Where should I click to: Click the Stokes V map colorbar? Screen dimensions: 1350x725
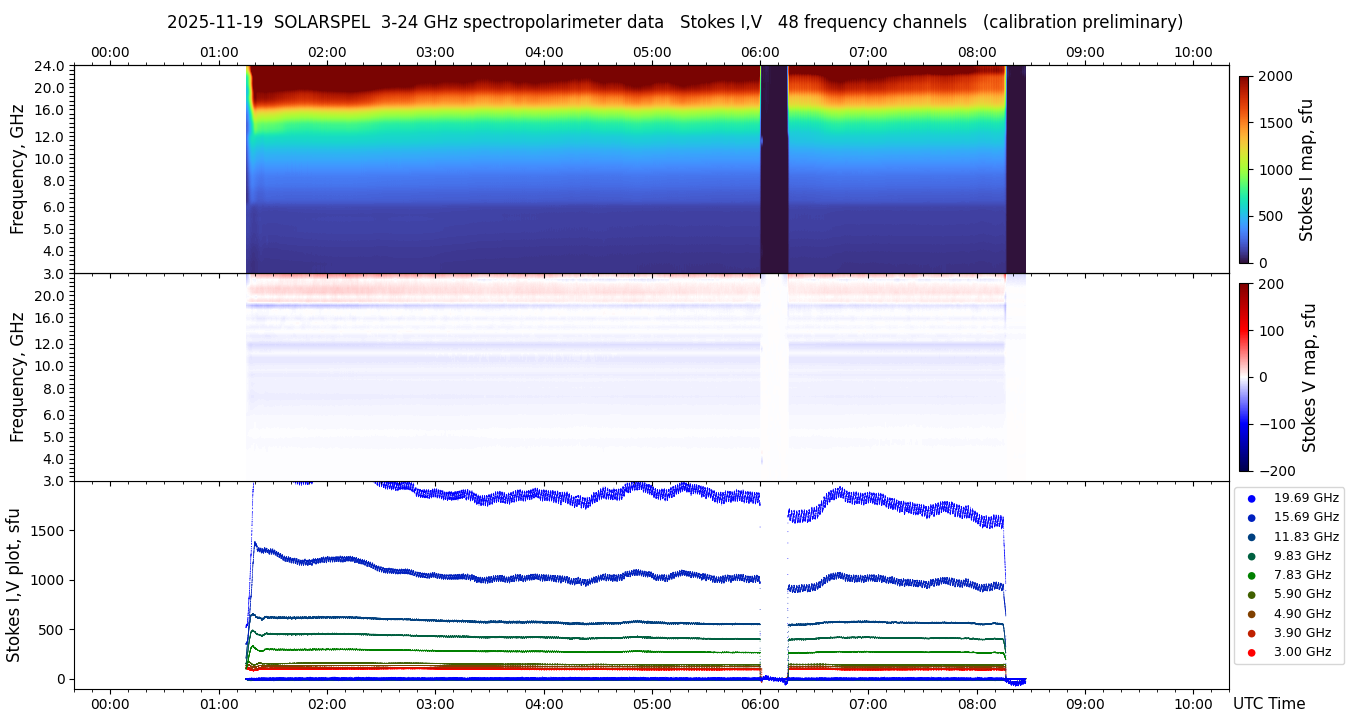[1244, 377]
